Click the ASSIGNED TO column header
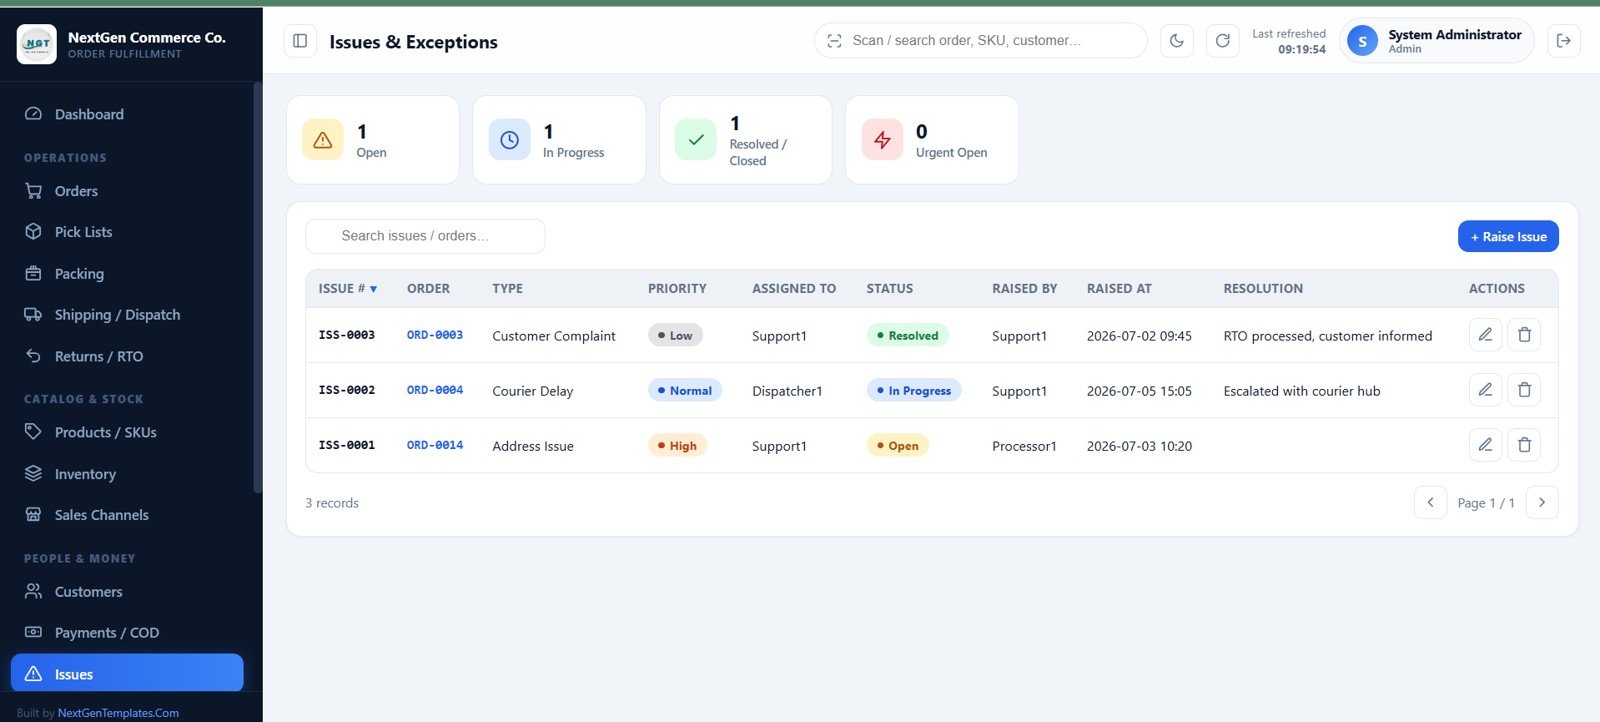The image size is (1600, 722). [x=794, y=288]
